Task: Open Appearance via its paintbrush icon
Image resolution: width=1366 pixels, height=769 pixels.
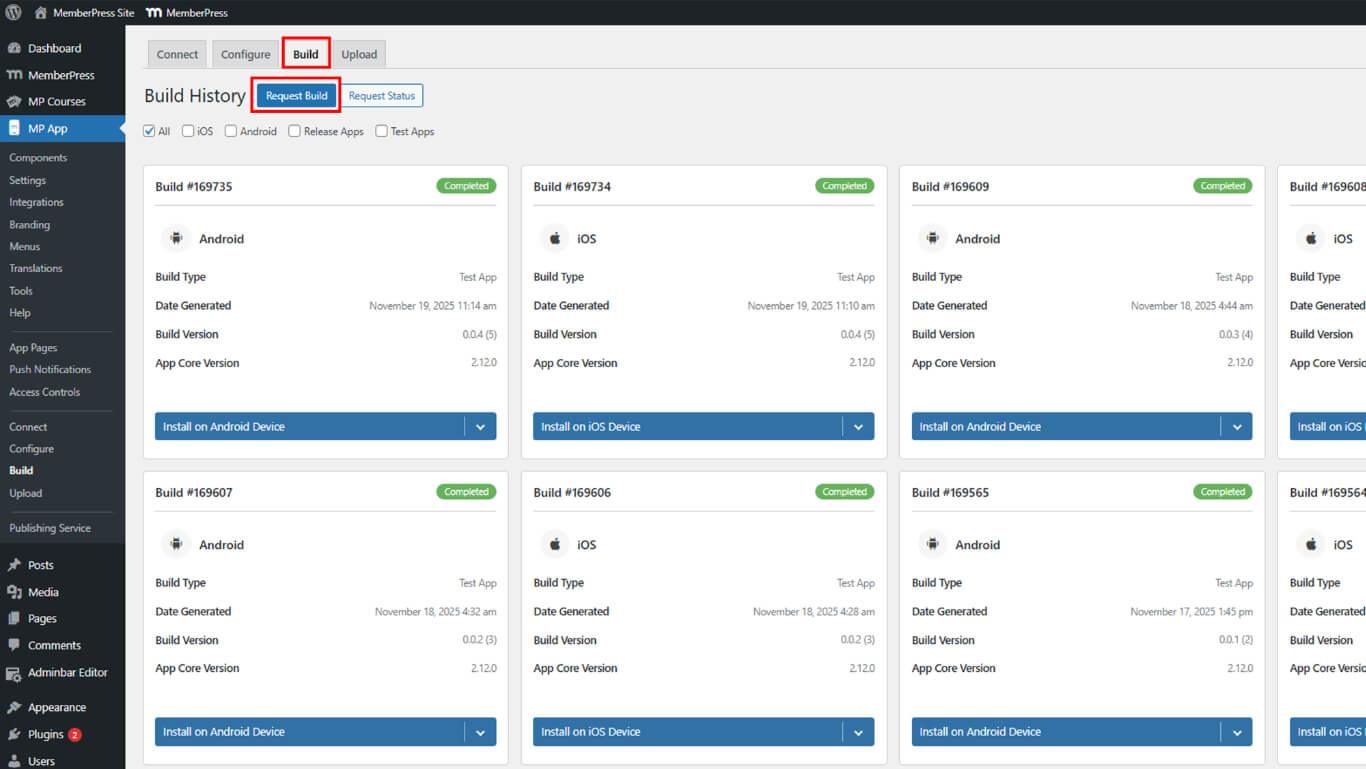Action: tap(14, 707)
